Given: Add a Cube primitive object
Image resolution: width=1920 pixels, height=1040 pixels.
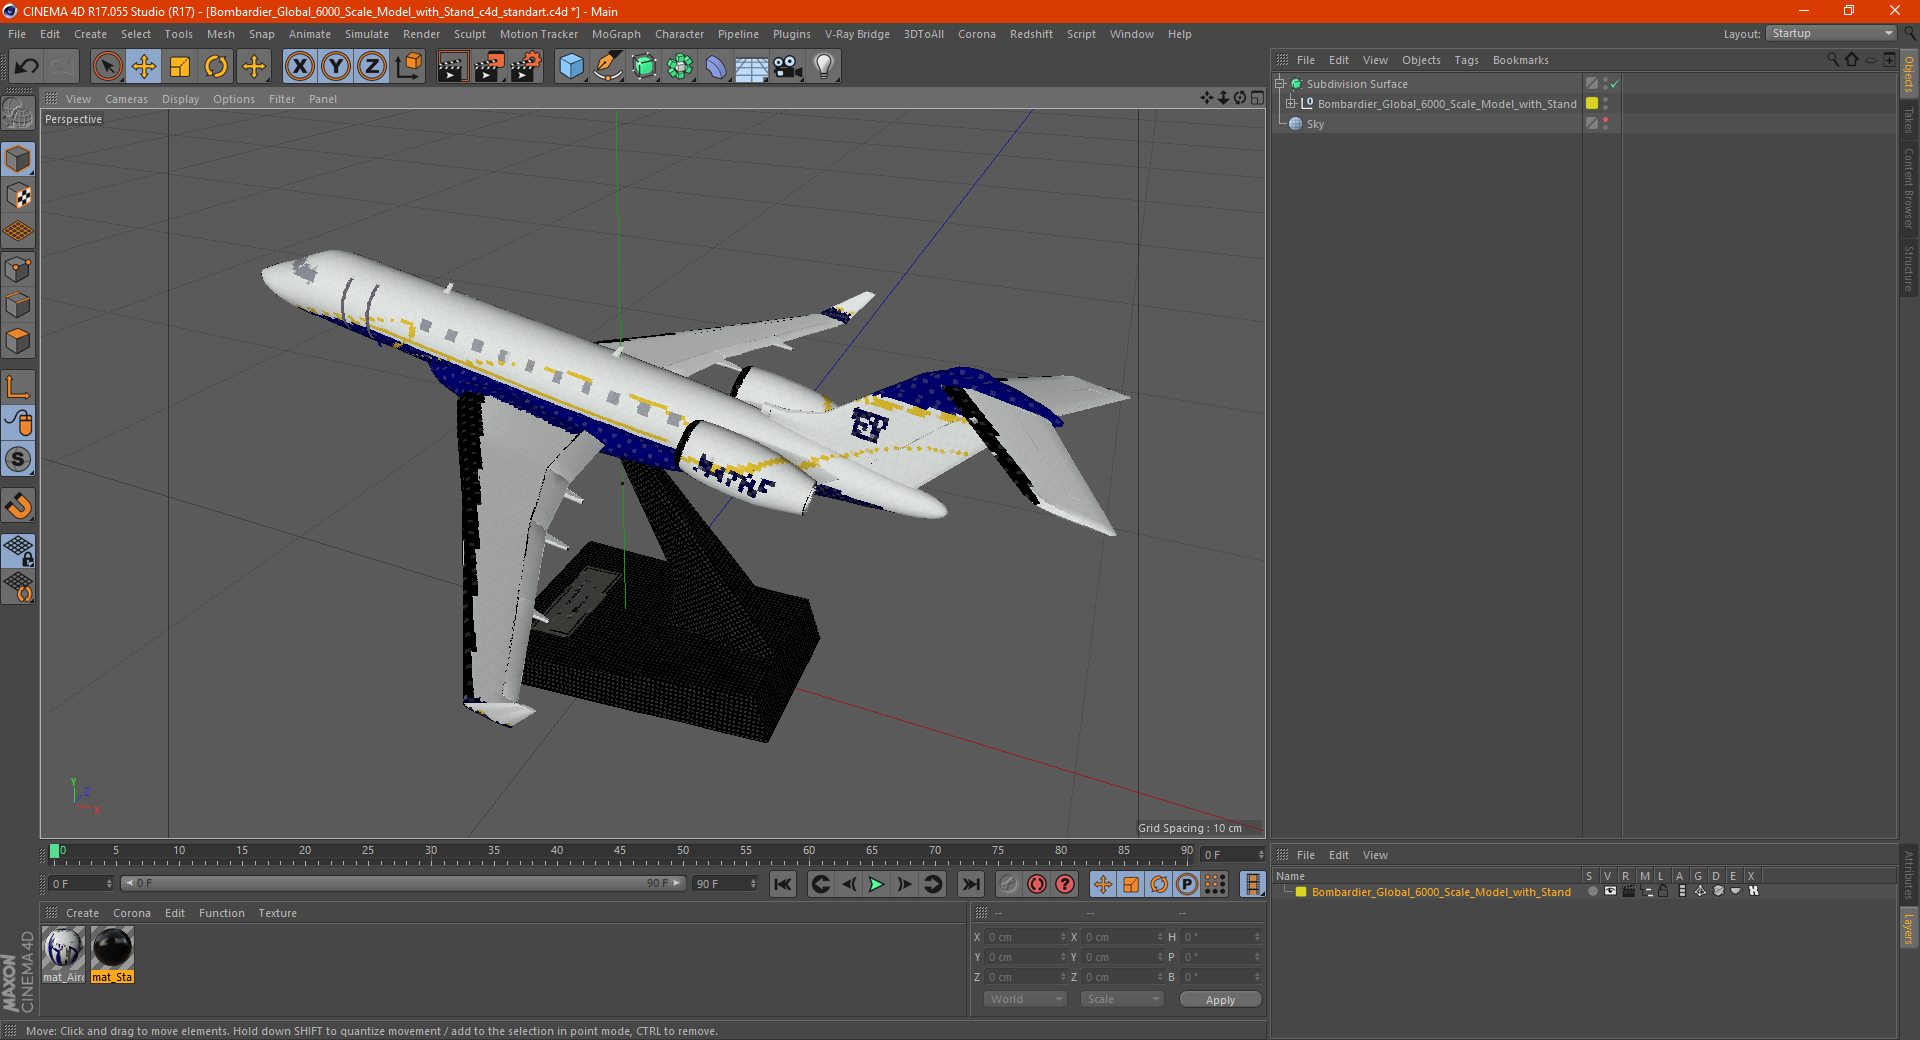Looking at the screenshot, I should pos(571,67).
